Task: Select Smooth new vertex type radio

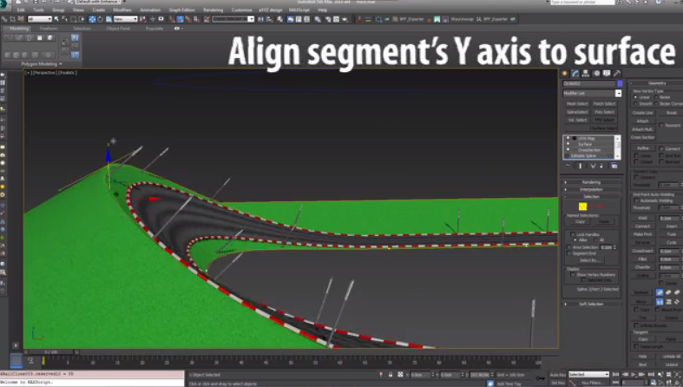Action: (636, 104)
